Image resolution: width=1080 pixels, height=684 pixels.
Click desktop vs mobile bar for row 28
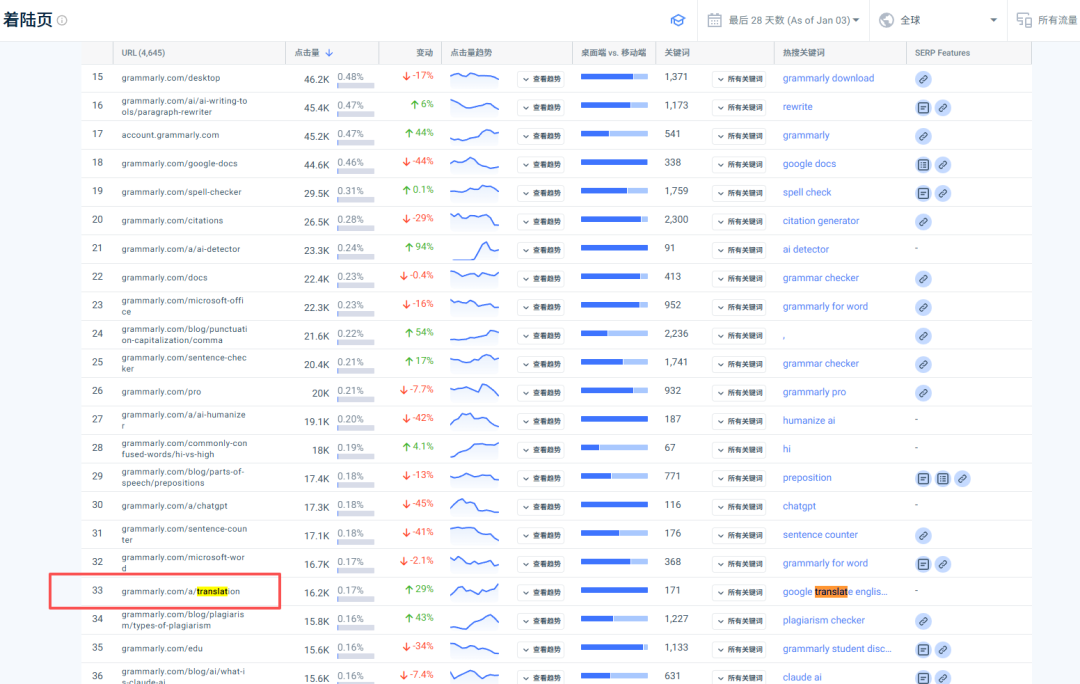[614, 448]
